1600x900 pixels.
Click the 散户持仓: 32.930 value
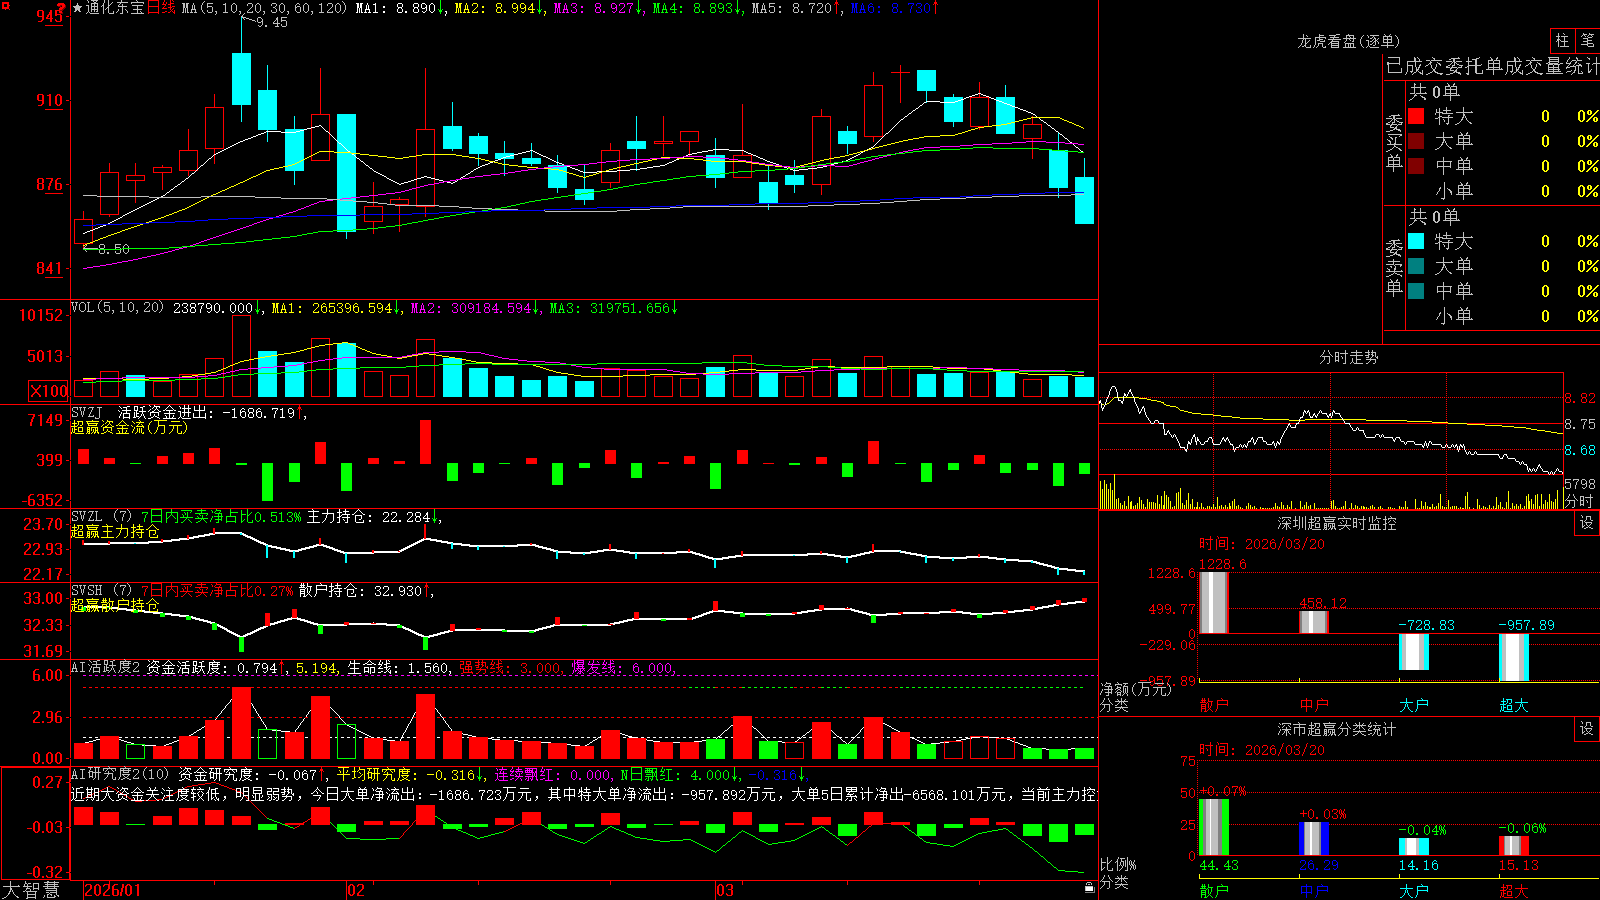coord(361,591)
